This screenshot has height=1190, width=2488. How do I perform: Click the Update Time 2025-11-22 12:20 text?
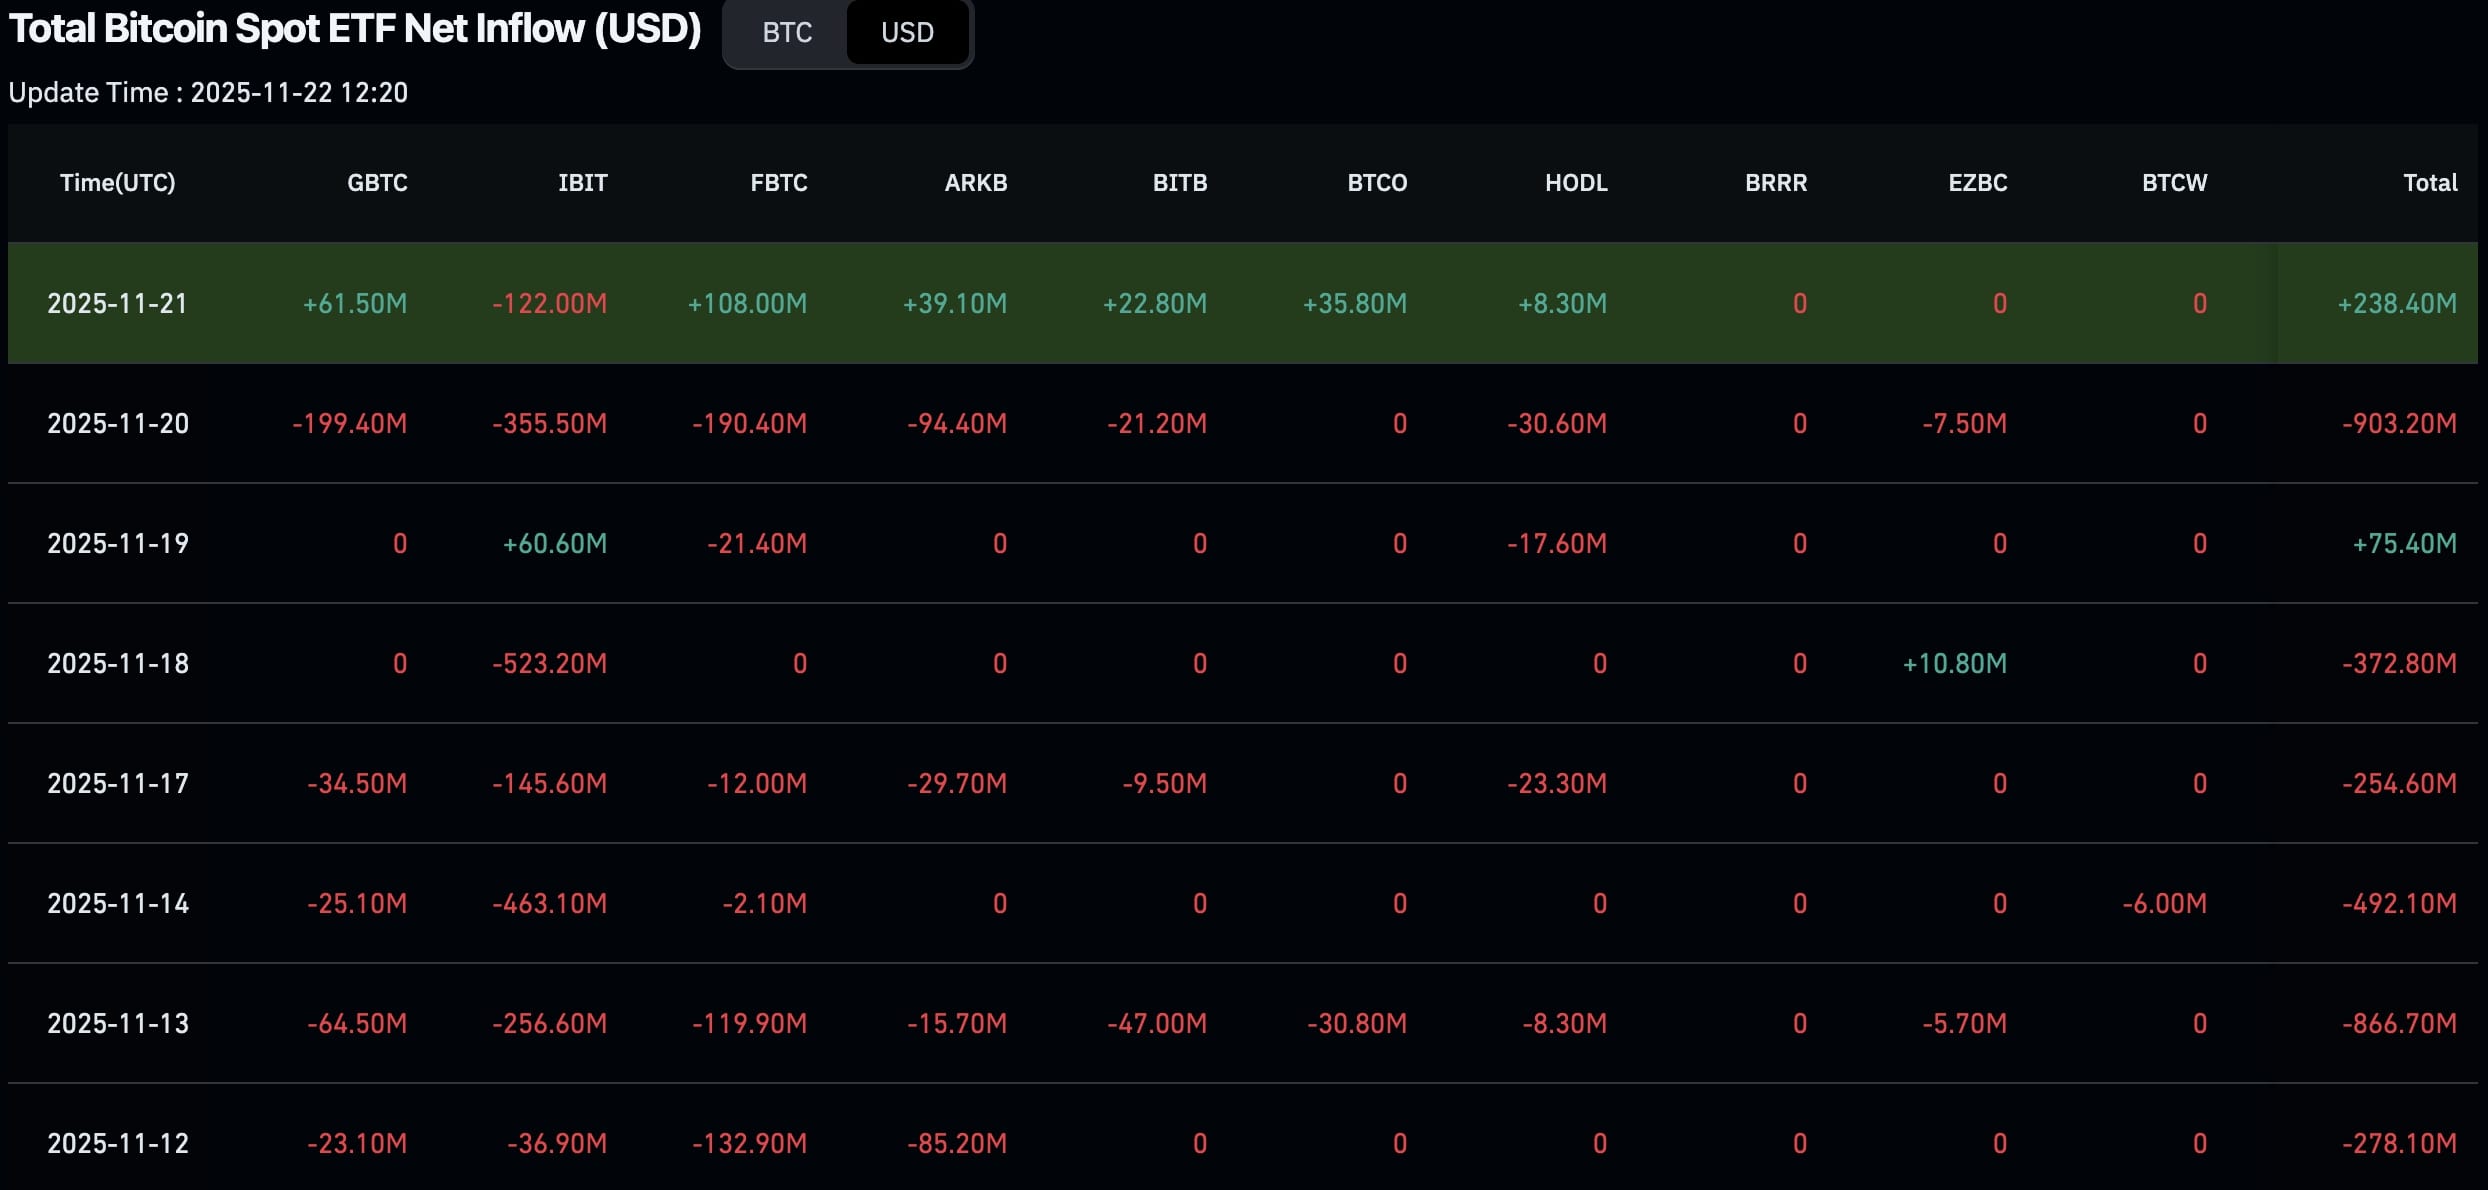coord(208,93)
